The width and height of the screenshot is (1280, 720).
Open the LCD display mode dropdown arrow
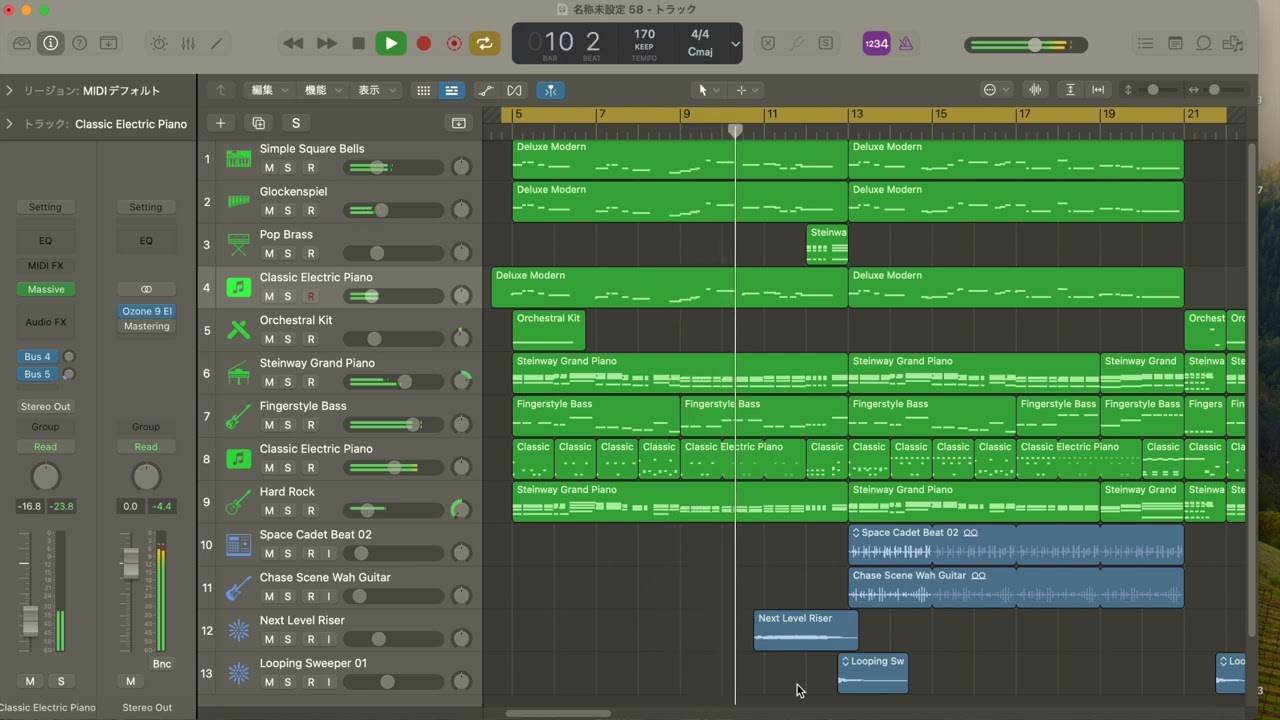click(735, 44)
